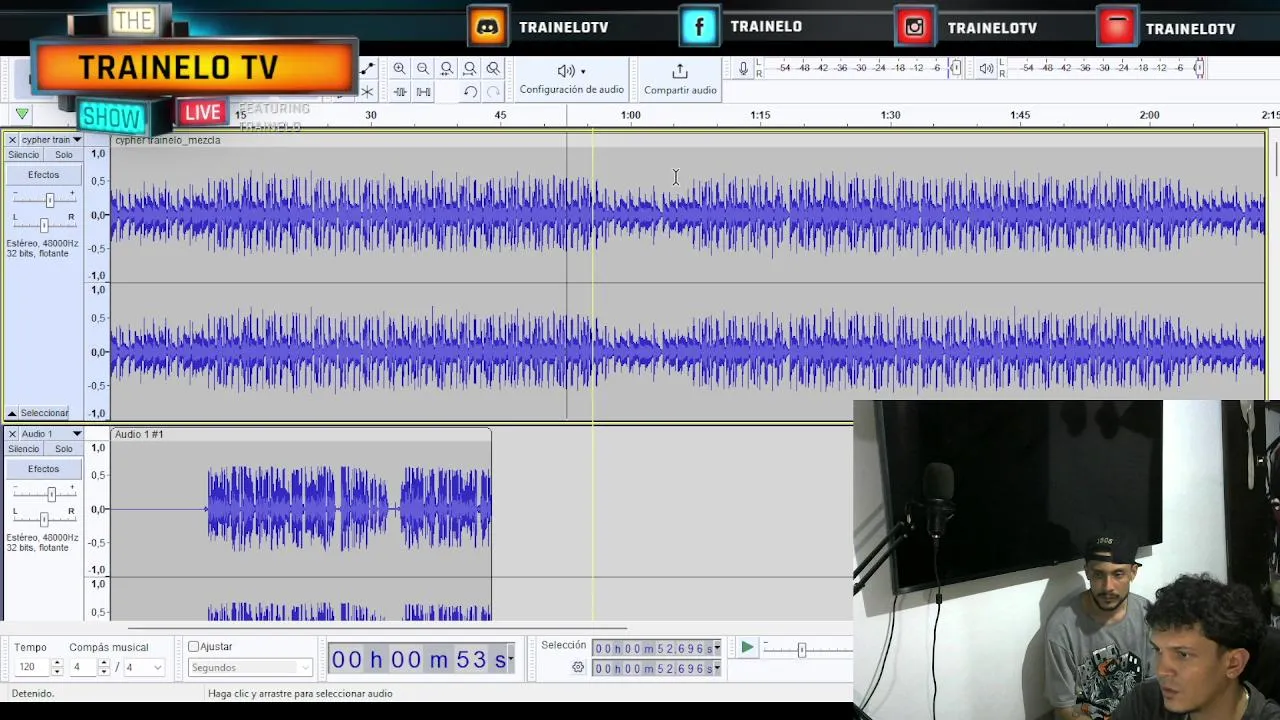Click the Tempo 120 input field
This screenshot has width=1280, height=720.
click(33, 667)
